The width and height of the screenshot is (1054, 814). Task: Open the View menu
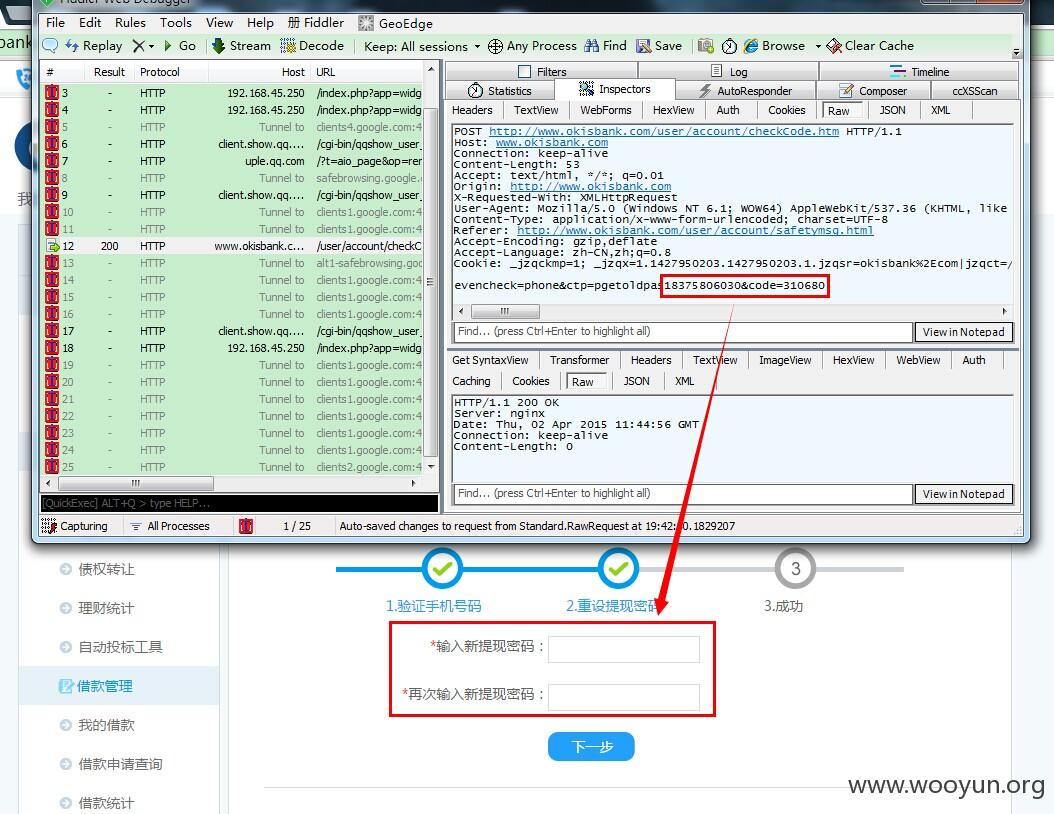219,23
